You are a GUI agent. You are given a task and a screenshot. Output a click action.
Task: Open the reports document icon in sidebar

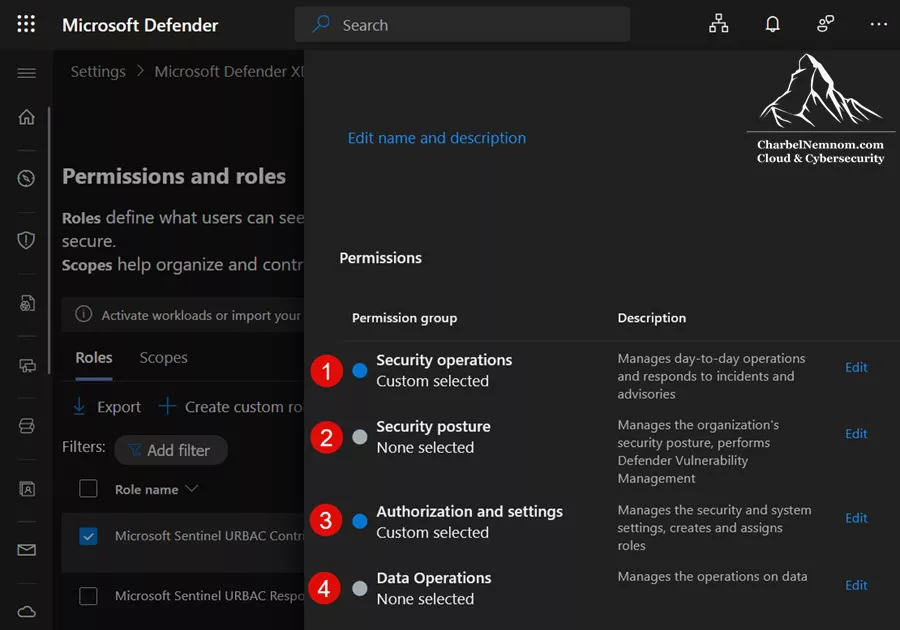click(x=27, y=302)
